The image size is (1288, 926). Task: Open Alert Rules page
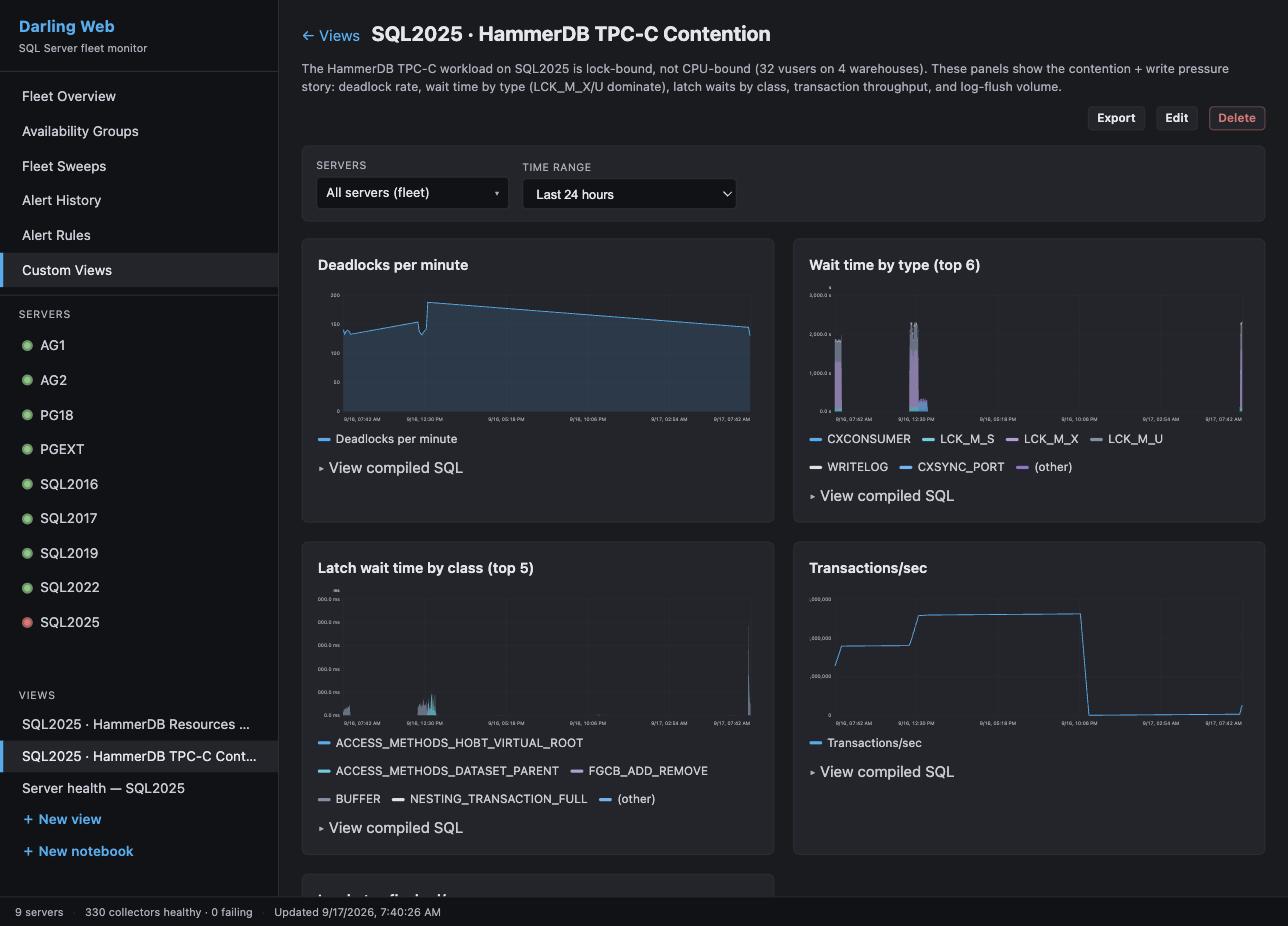tap(139, 235)
